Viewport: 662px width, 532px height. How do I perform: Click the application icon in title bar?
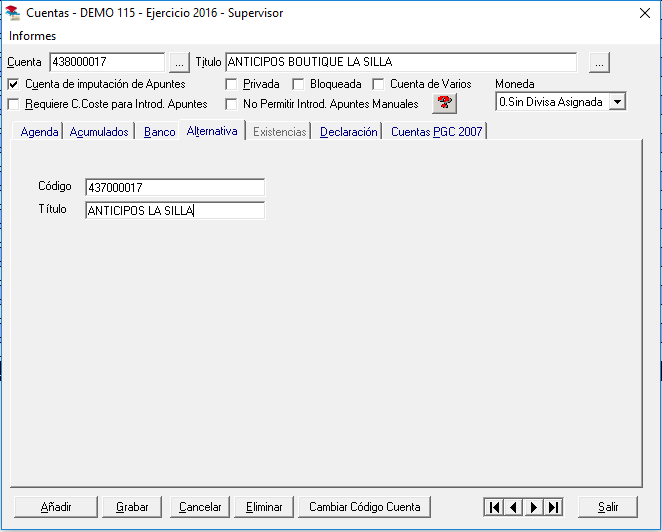(13, 13)
